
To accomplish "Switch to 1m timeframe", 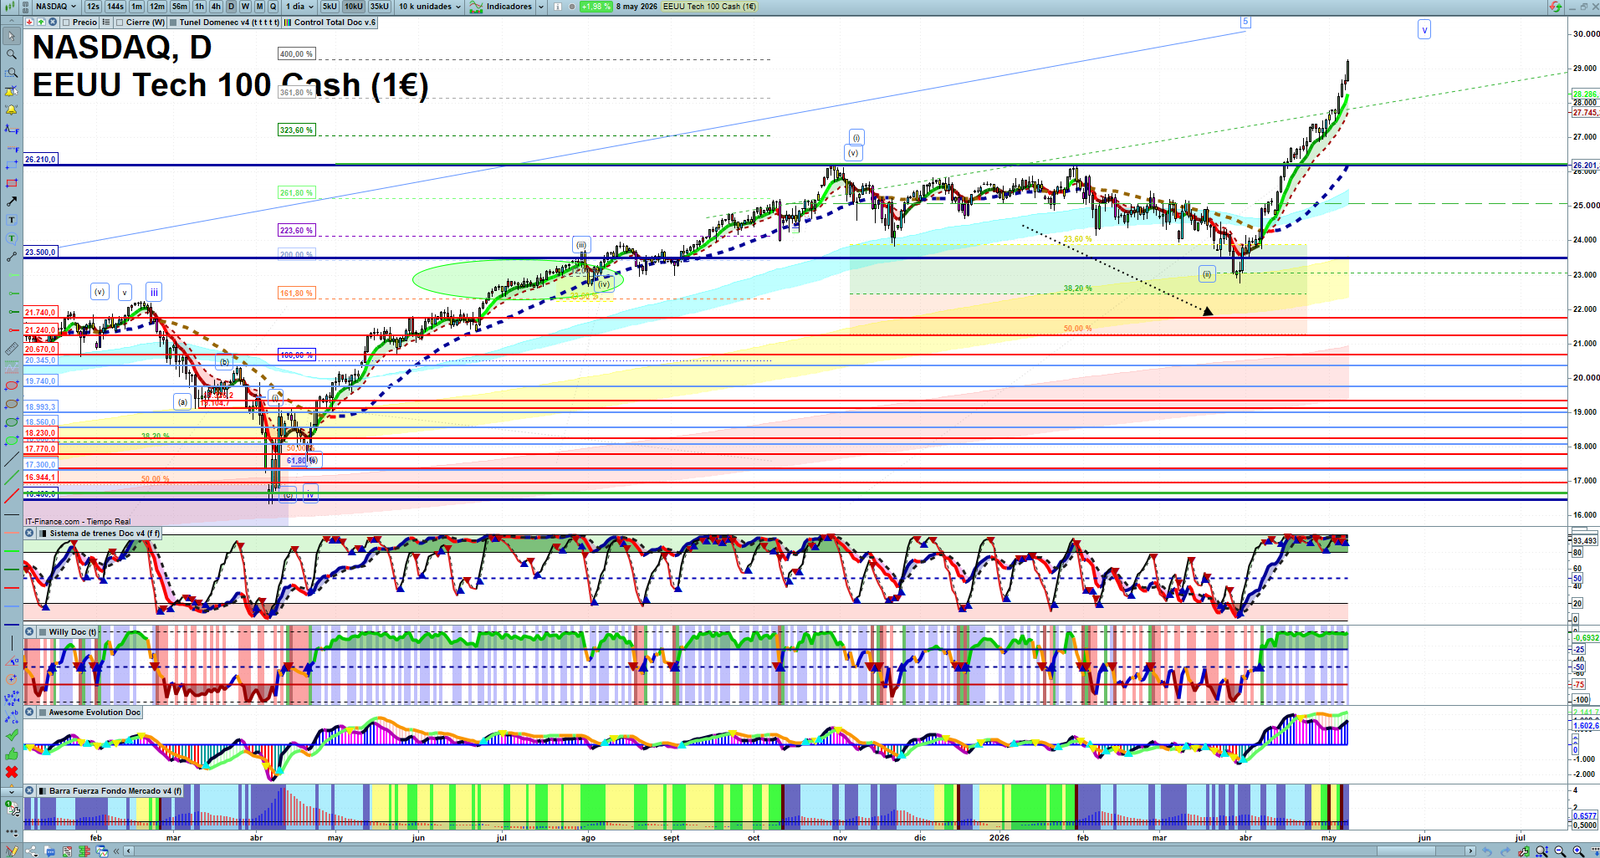I will pyautogui.click(x=137, y=6).
